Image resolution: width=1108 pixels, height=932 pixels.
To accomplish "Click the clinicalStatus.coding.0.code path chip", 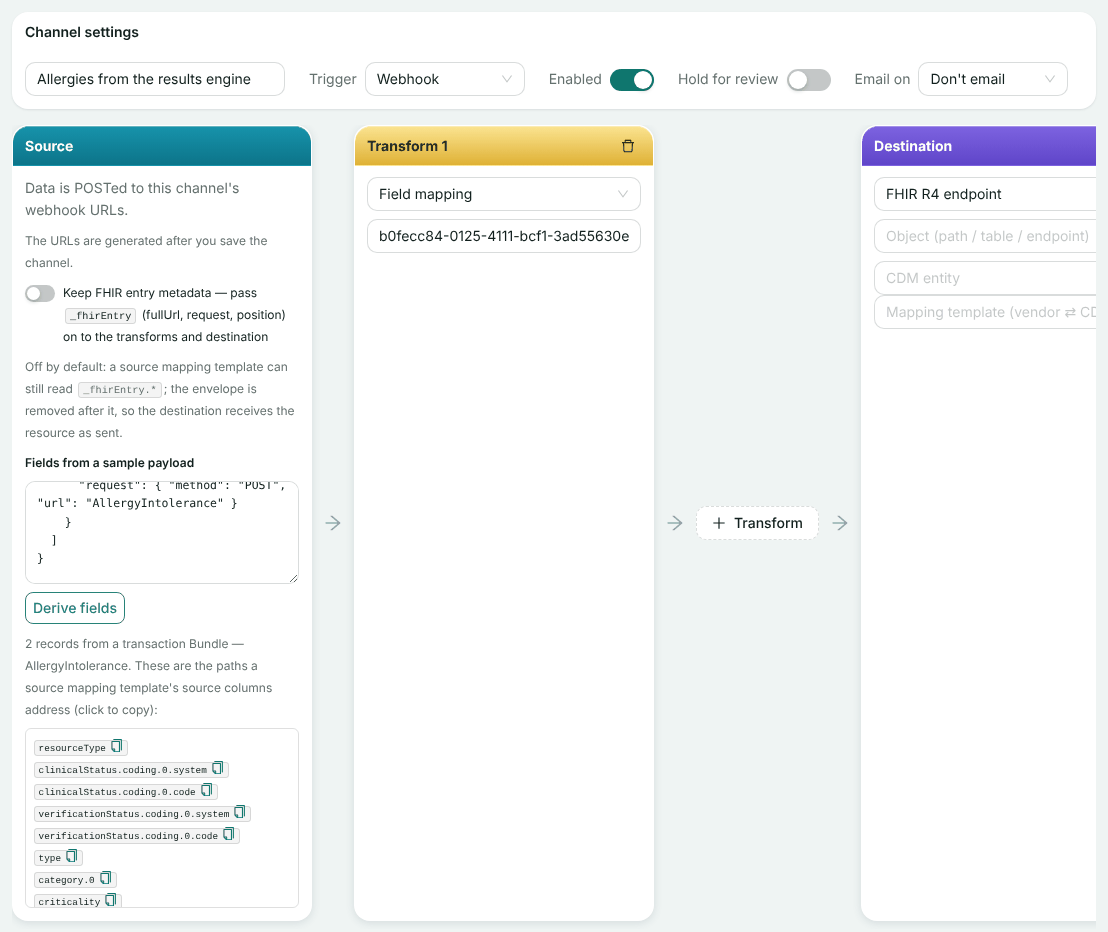I will point(126,791).
